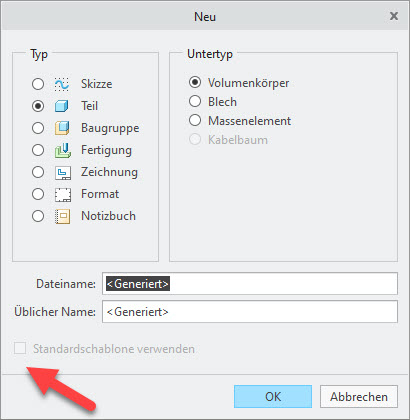Screen dimensions: 410x420
Task: Click the Dateiname input field
Action: 250,284
